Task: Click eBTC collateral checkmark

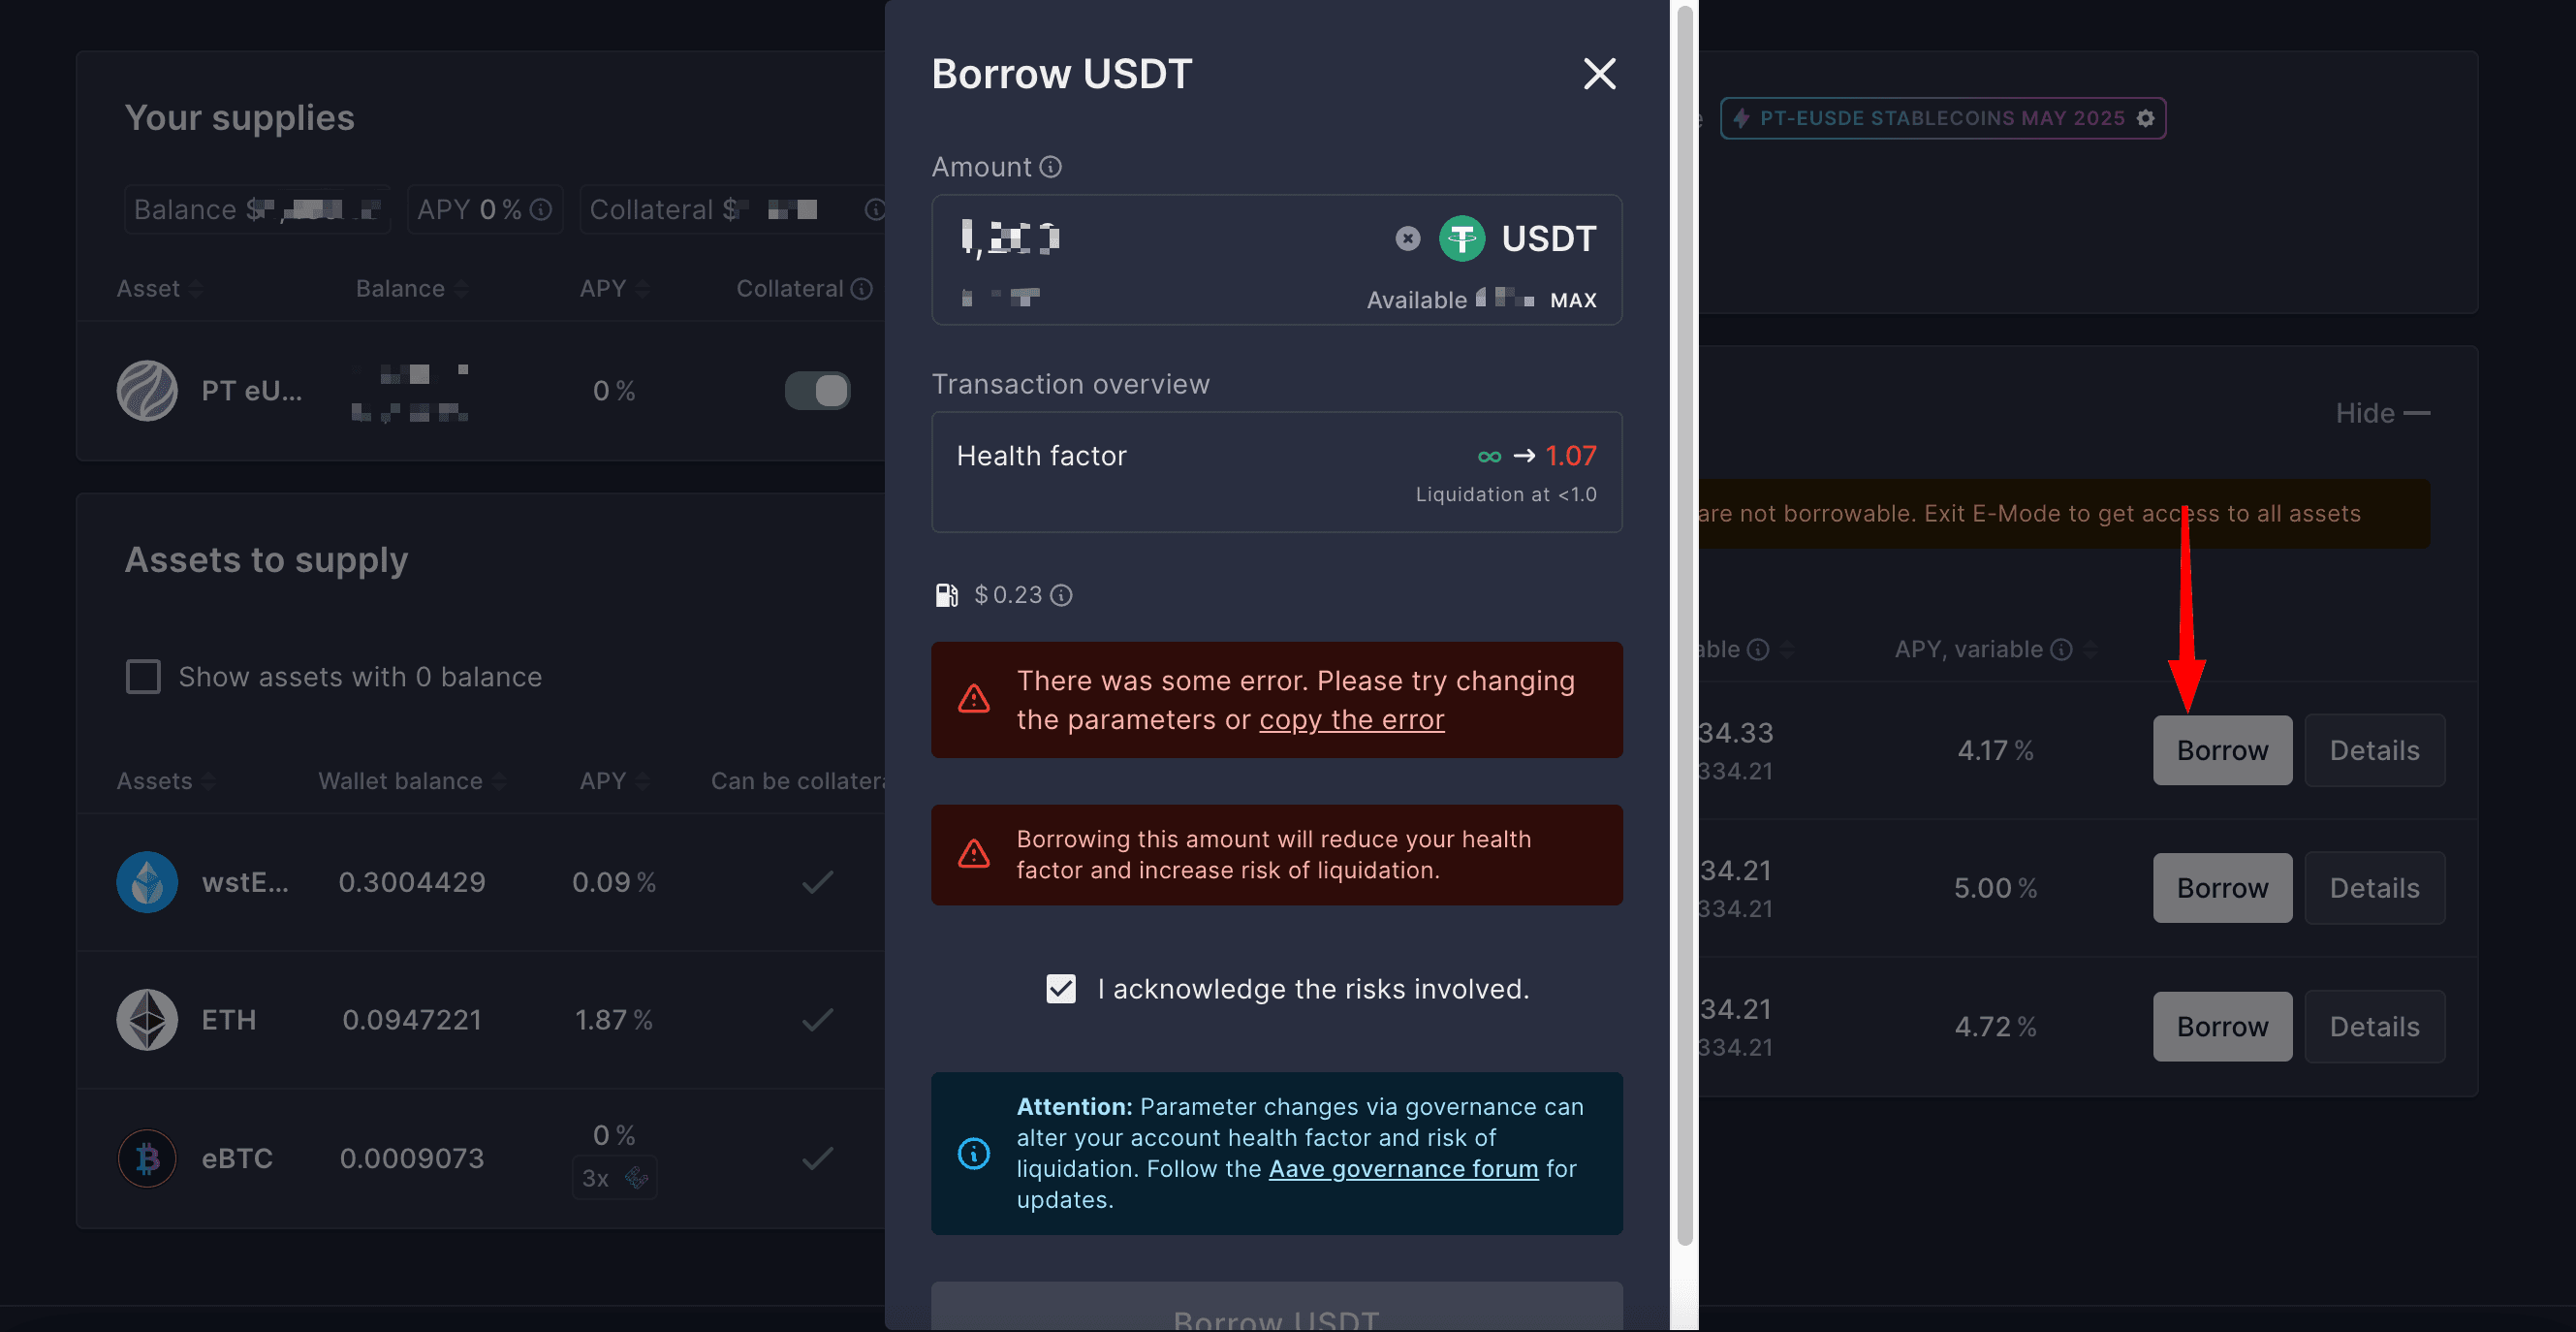Action: pyautogui.click(x=817, y=1158)
